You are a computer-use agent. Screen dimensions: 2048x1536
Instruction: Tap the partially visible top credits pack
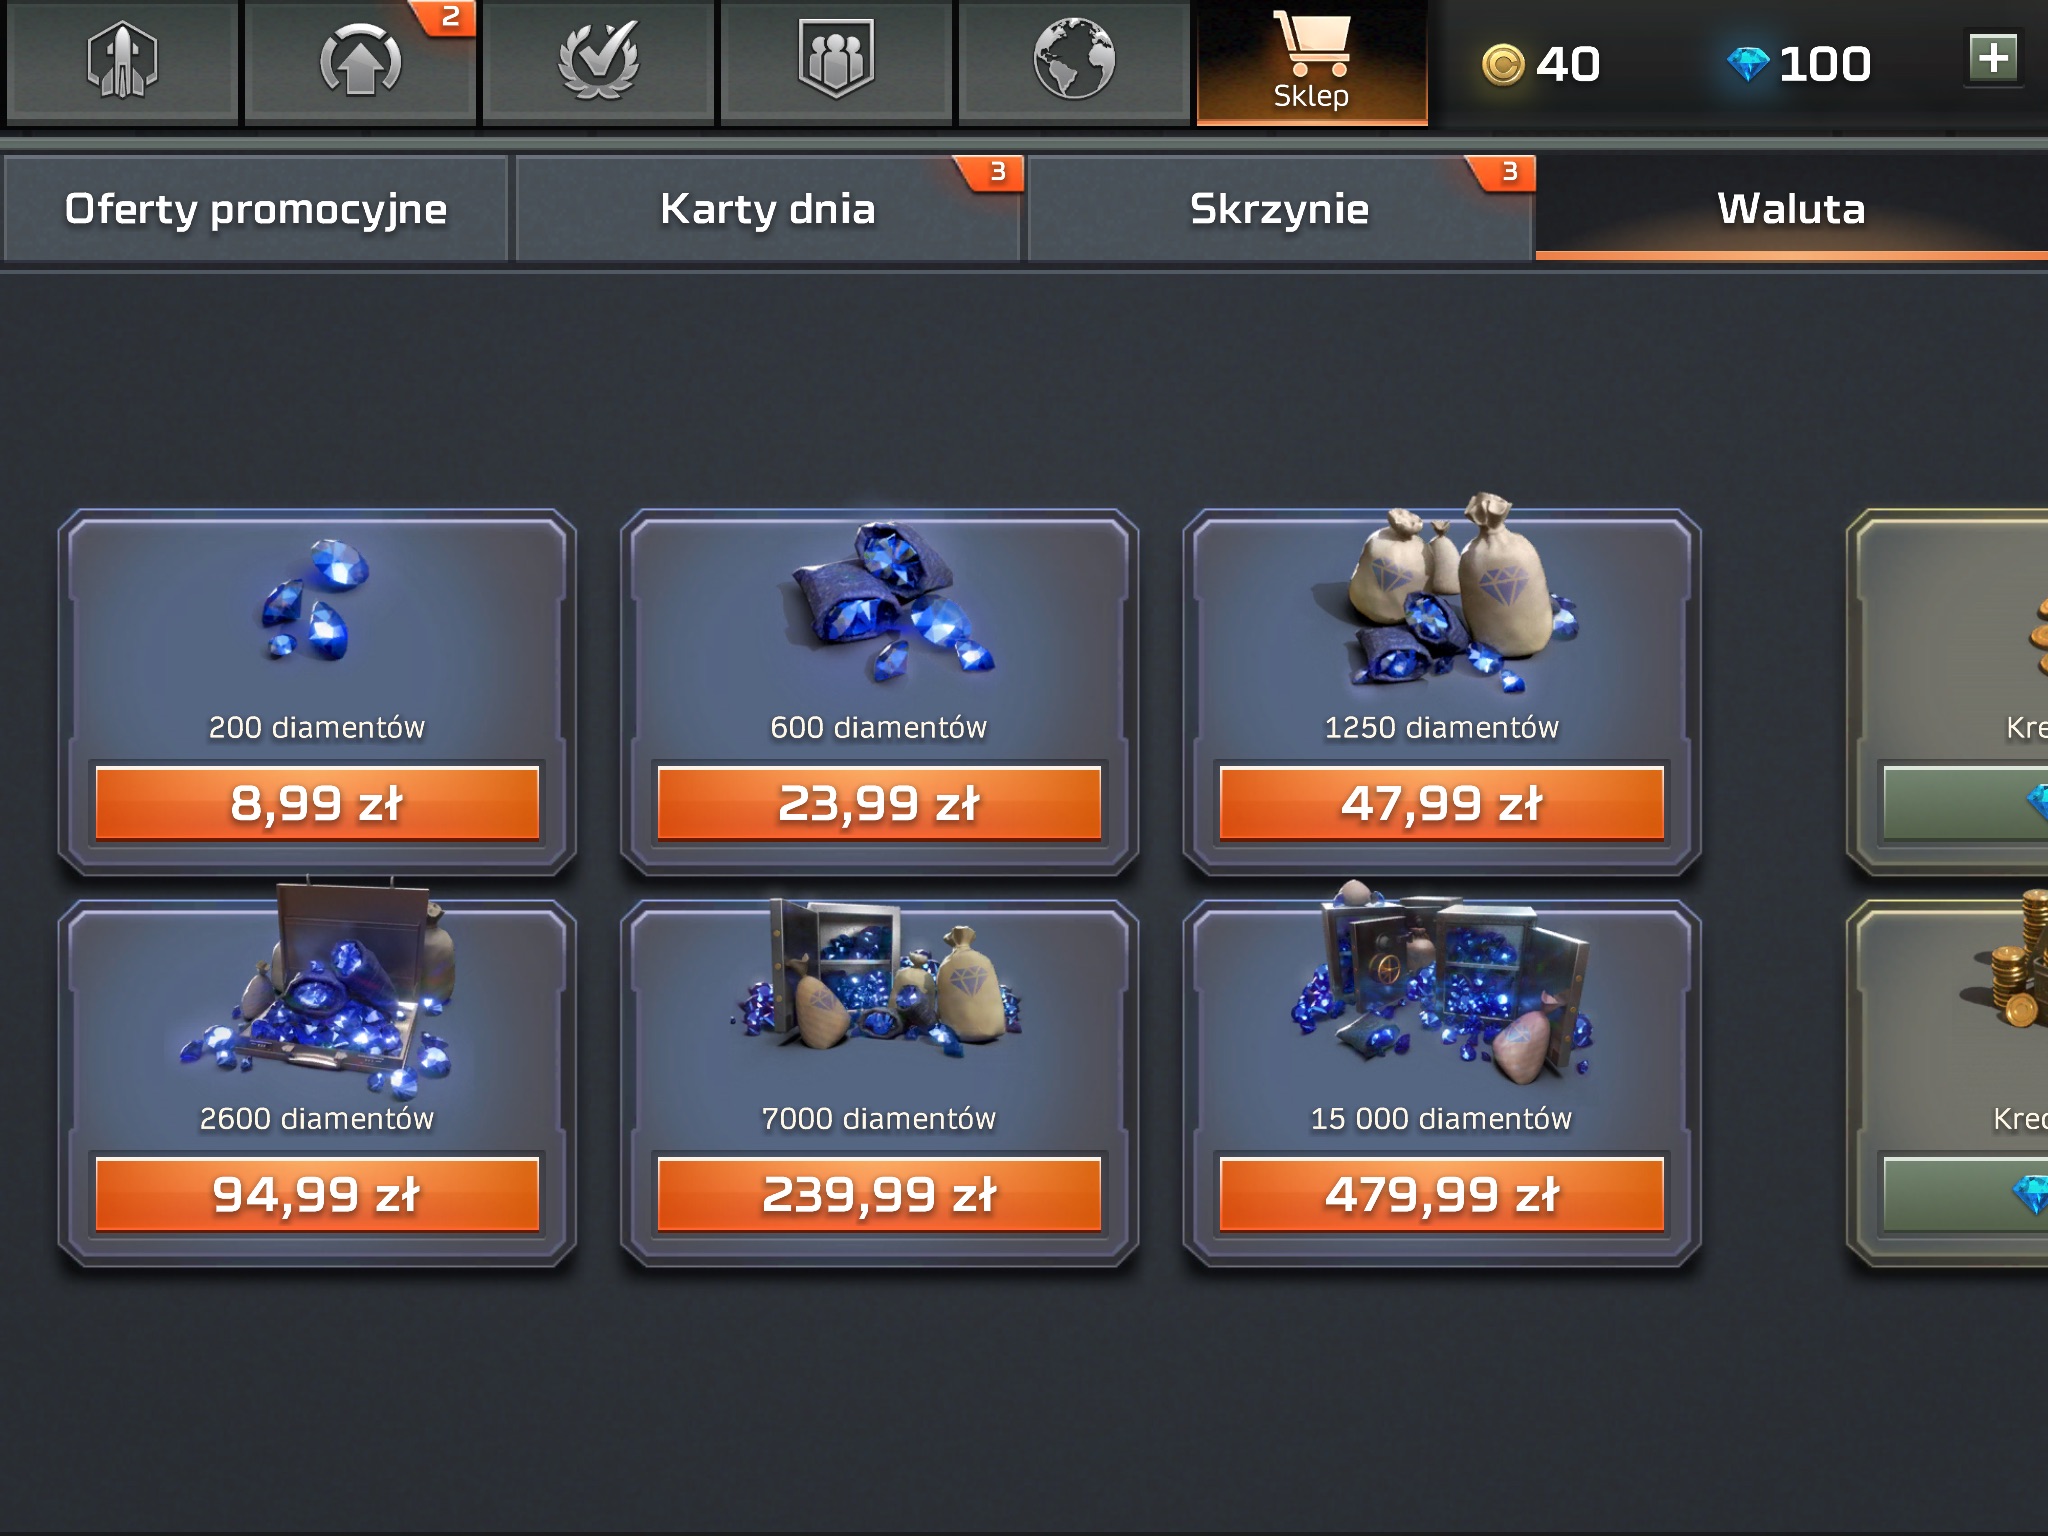(1948, 692)
